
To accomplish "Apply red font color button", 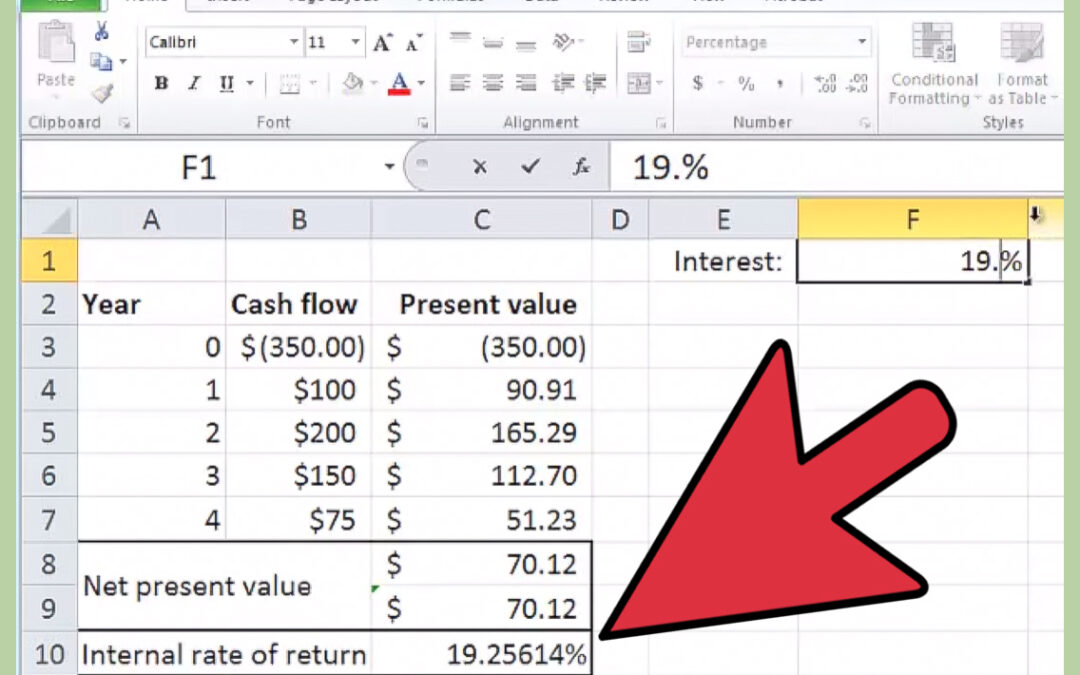I will [x=399, y=83].
